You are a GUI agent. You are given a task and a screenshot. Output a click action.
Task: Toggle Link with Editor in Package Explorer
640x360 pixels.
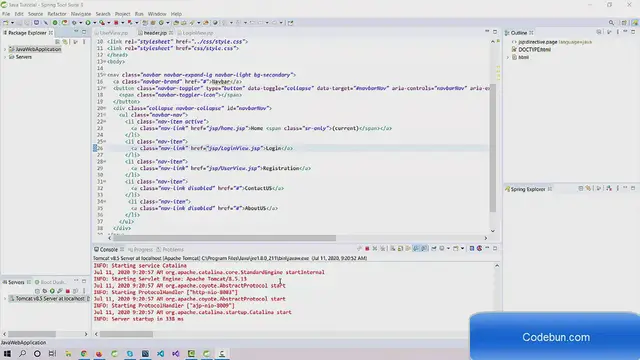coord(65,42)
